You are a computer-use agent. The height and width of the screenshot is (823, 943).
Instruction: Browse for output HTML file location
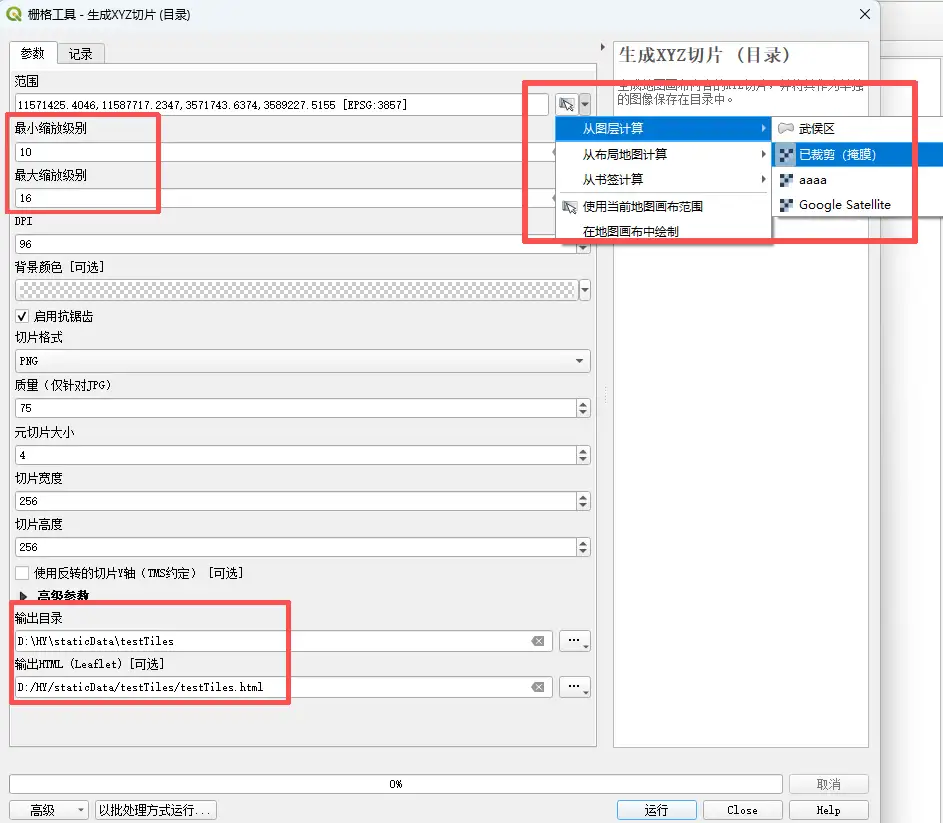(574, 687)
